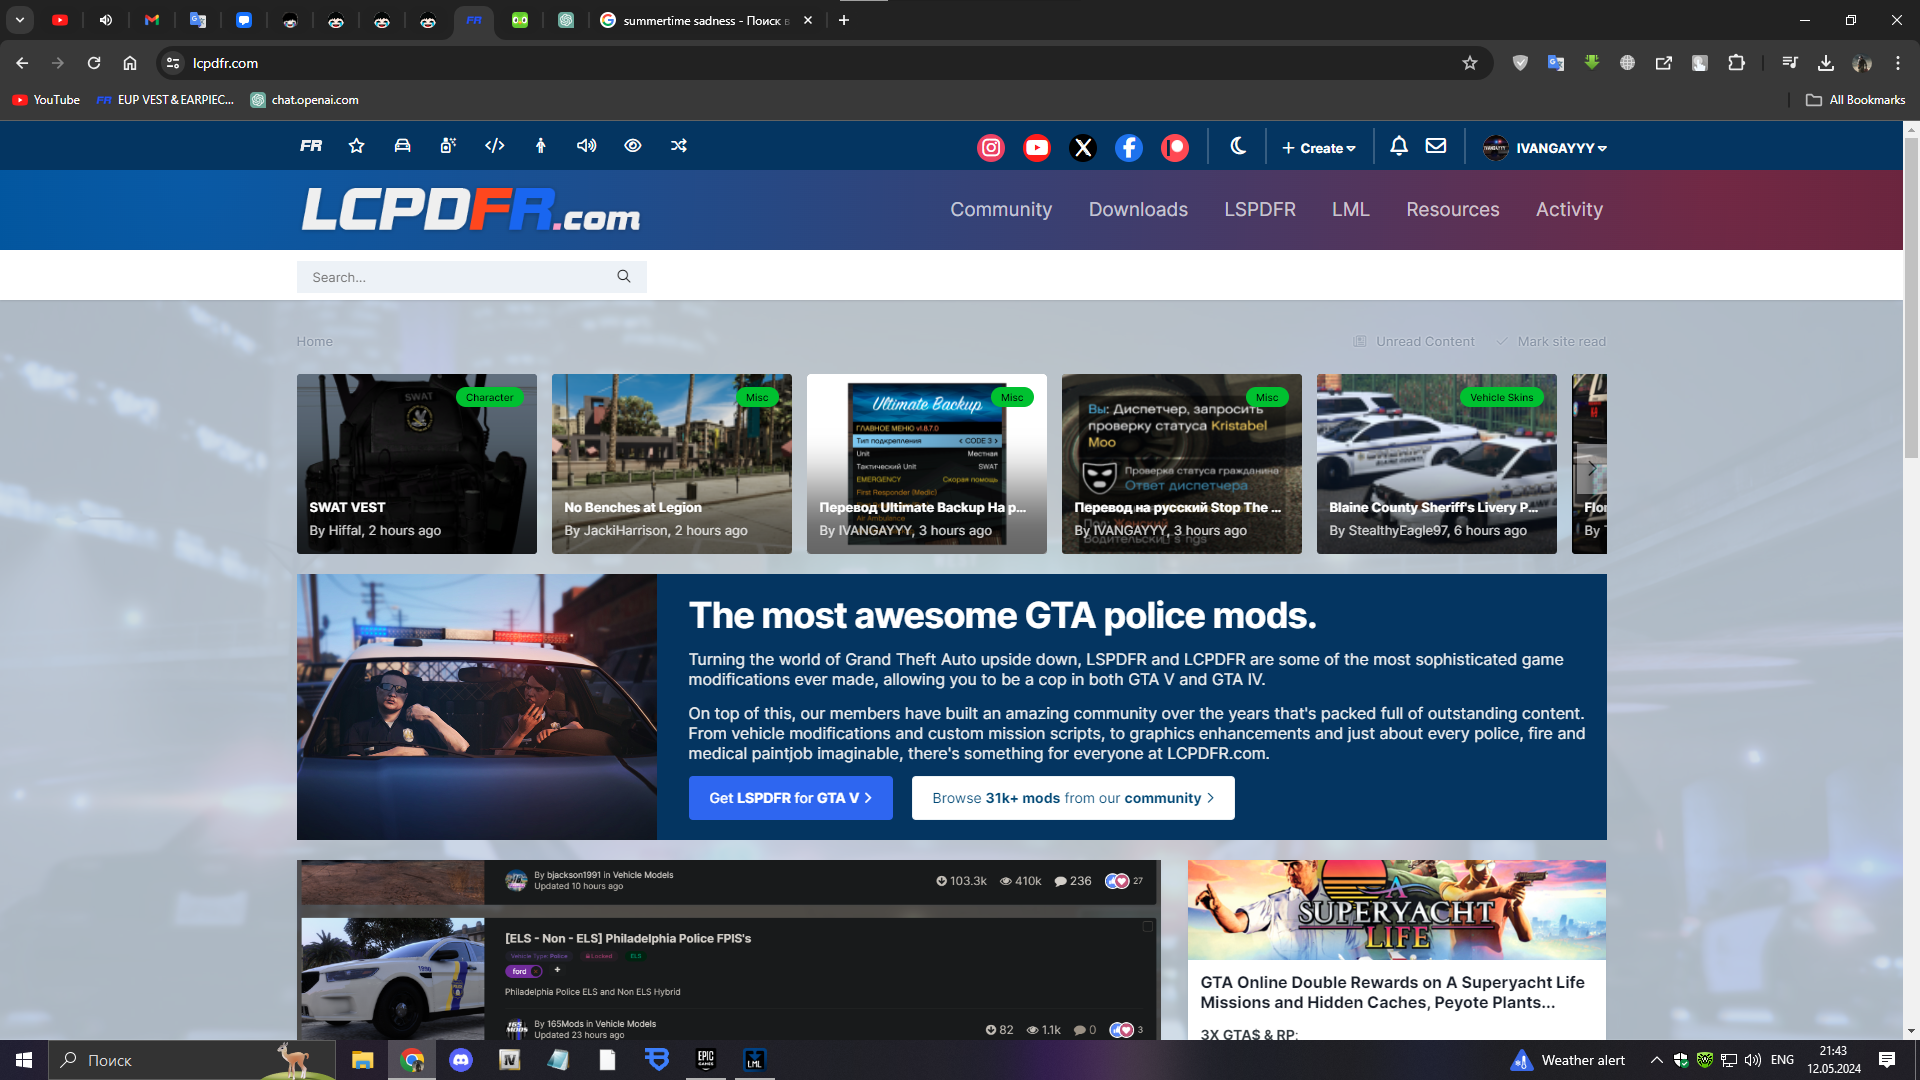Screen dimensions: 1920x1080
Task: Open the IVANGAYYY user account dropdown
Action: [1545, 148]
